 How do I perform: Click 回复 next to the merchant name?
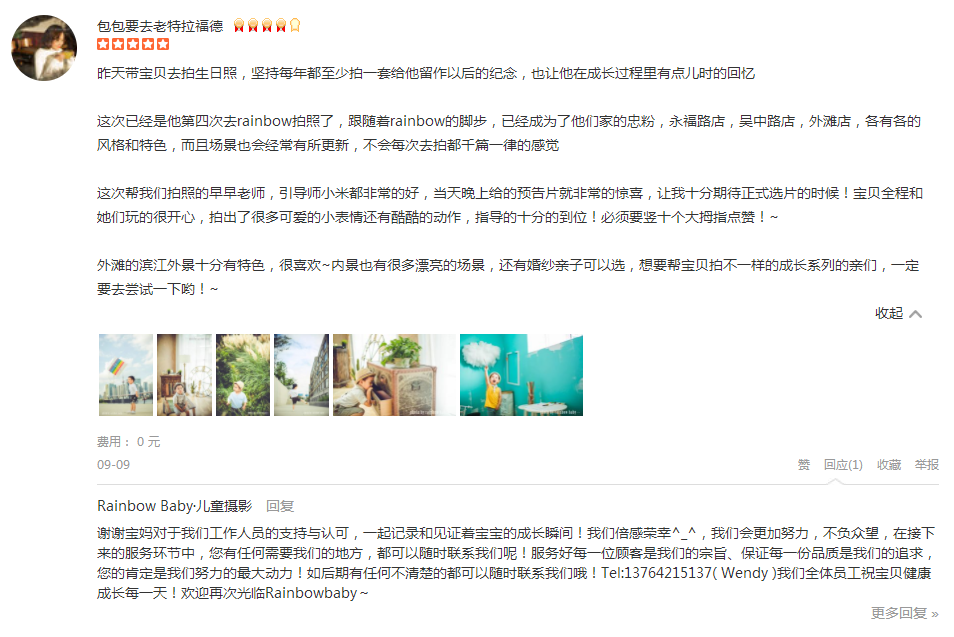coord(280,506)
